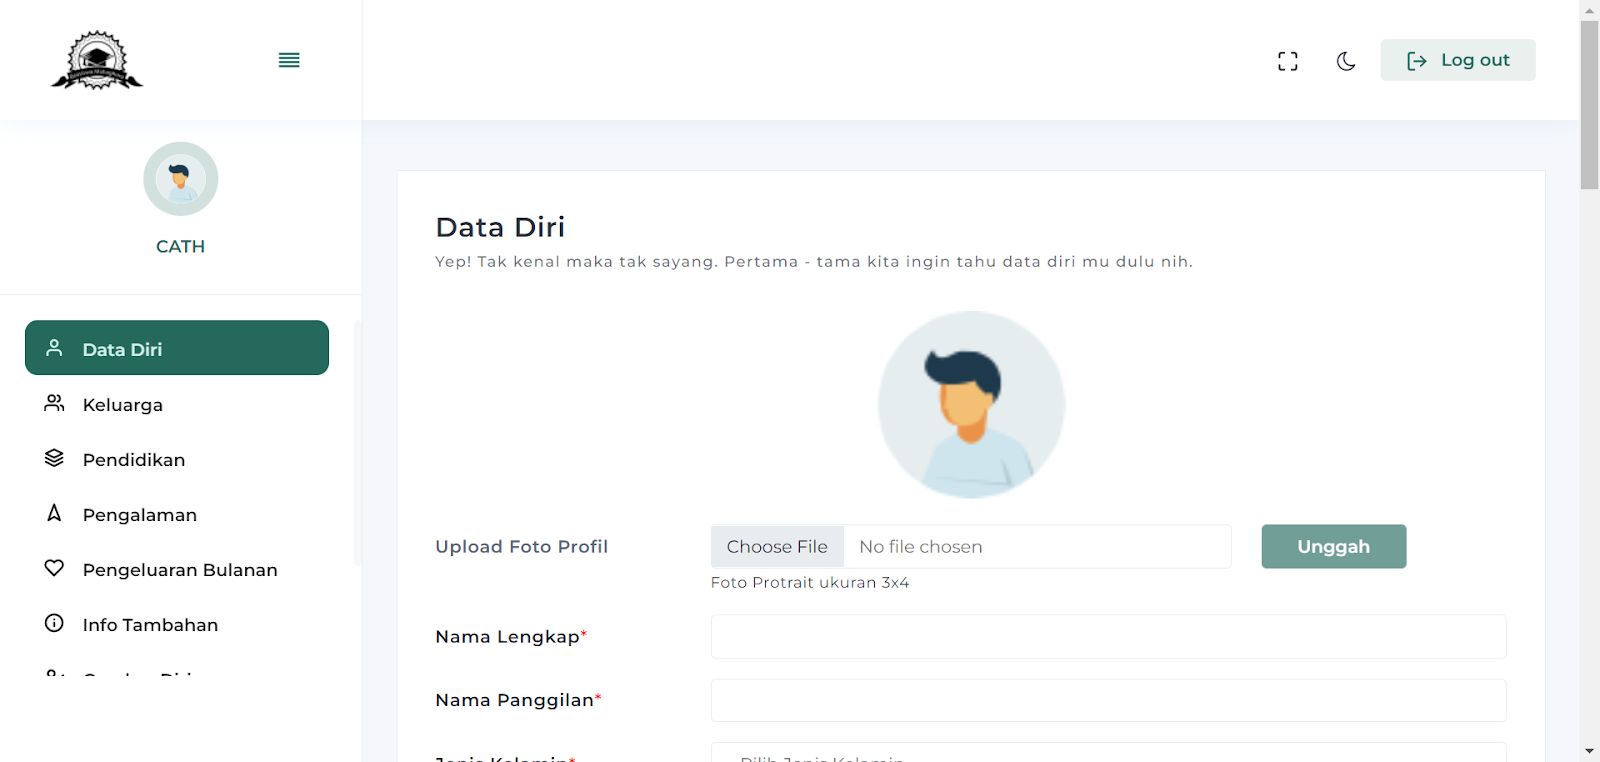Open the Data Diri menu item

177,348
